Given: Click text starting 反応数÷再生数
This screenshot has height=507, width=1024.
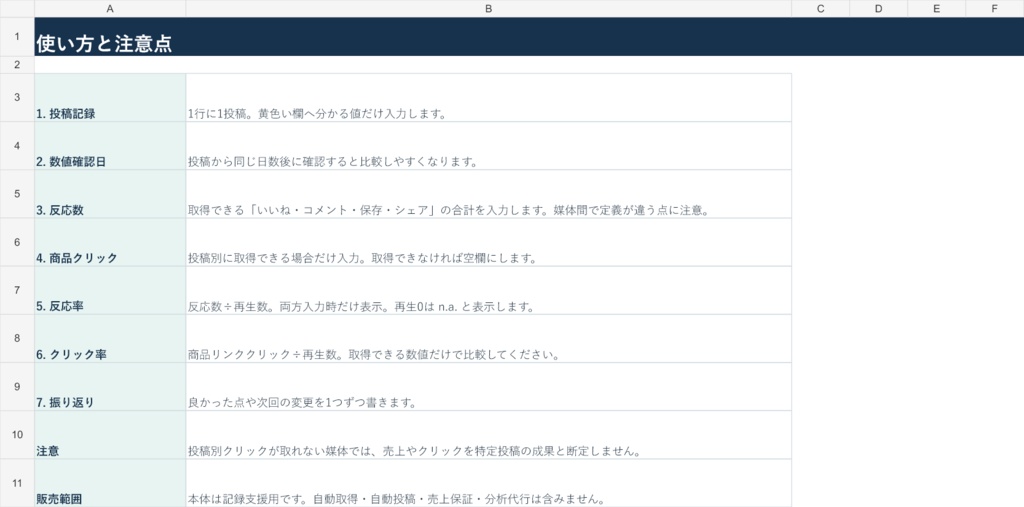Looking at the screenshot, I should coord(360,306).
